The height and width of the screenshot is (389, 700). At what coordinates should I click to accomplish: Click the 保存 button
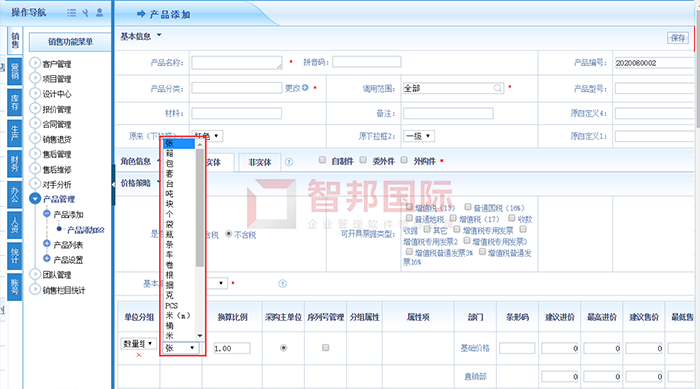pyautogui.click(x=678, y=38)
